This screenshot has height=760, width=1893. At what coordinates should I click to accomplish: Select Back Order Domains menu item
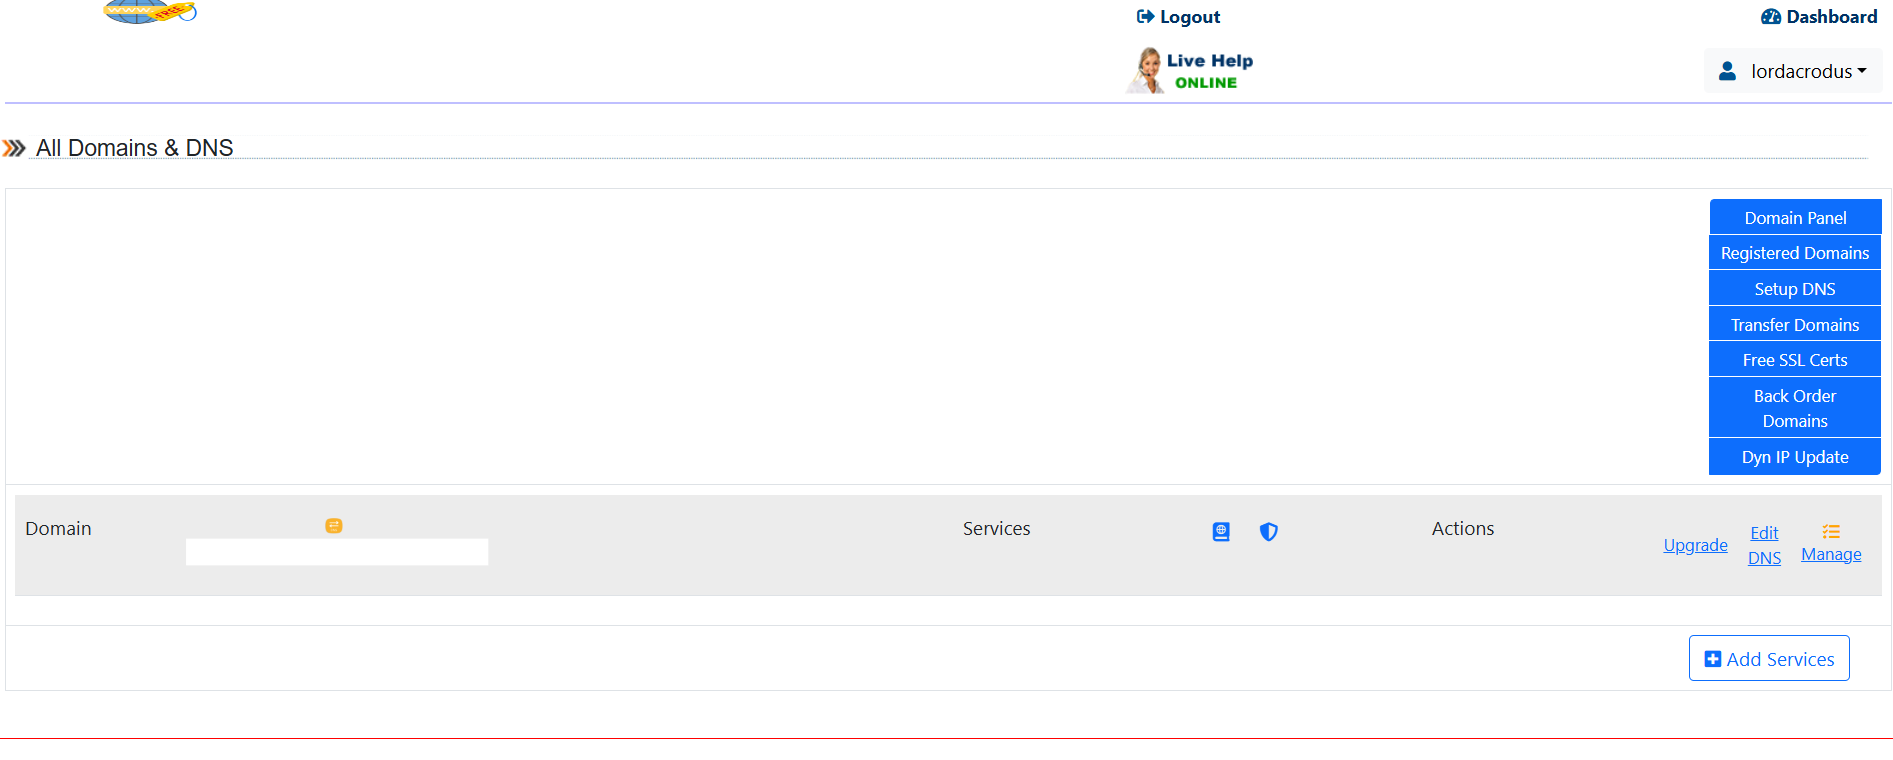(1795, 408)
